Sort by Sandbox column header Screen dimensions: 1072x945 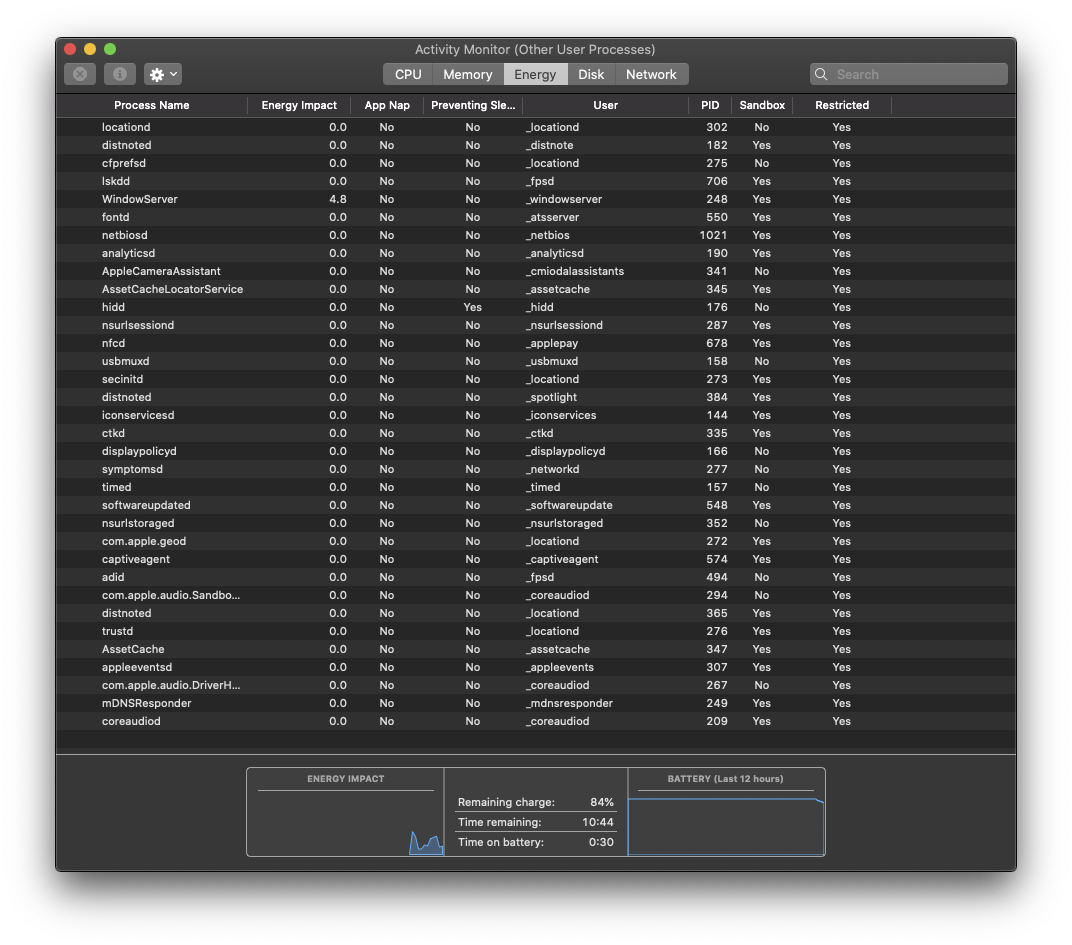click(762, 105)
